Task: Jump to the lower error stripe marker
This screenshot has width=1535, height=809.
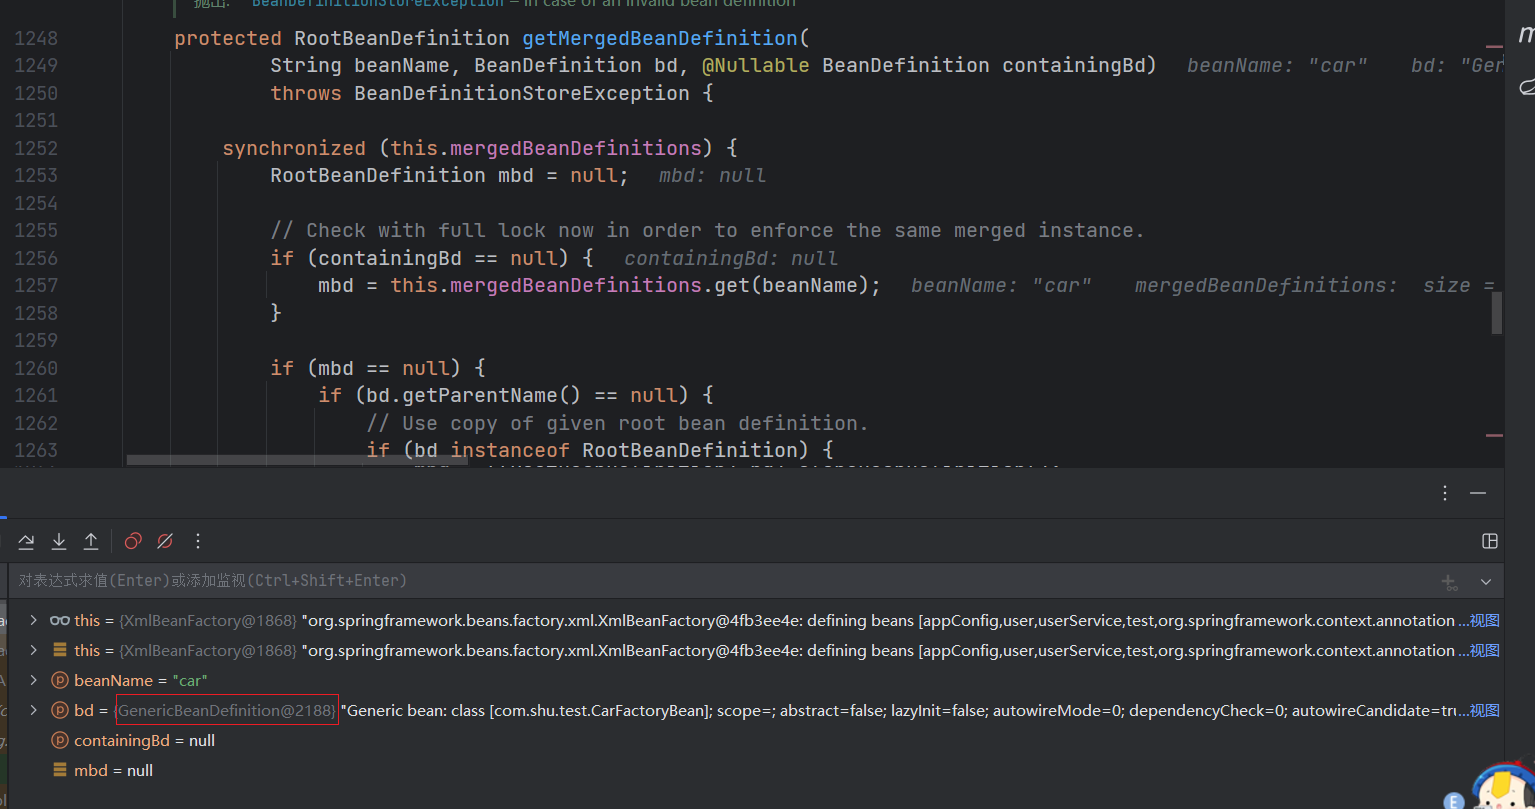Action: click(1494, 435)
